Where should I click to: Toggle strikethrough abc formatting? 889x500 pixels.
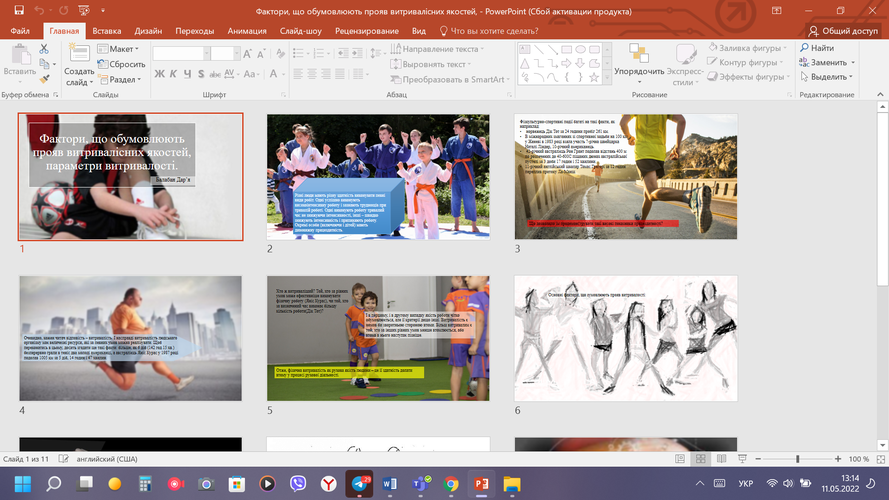click(x=215, y=74)
